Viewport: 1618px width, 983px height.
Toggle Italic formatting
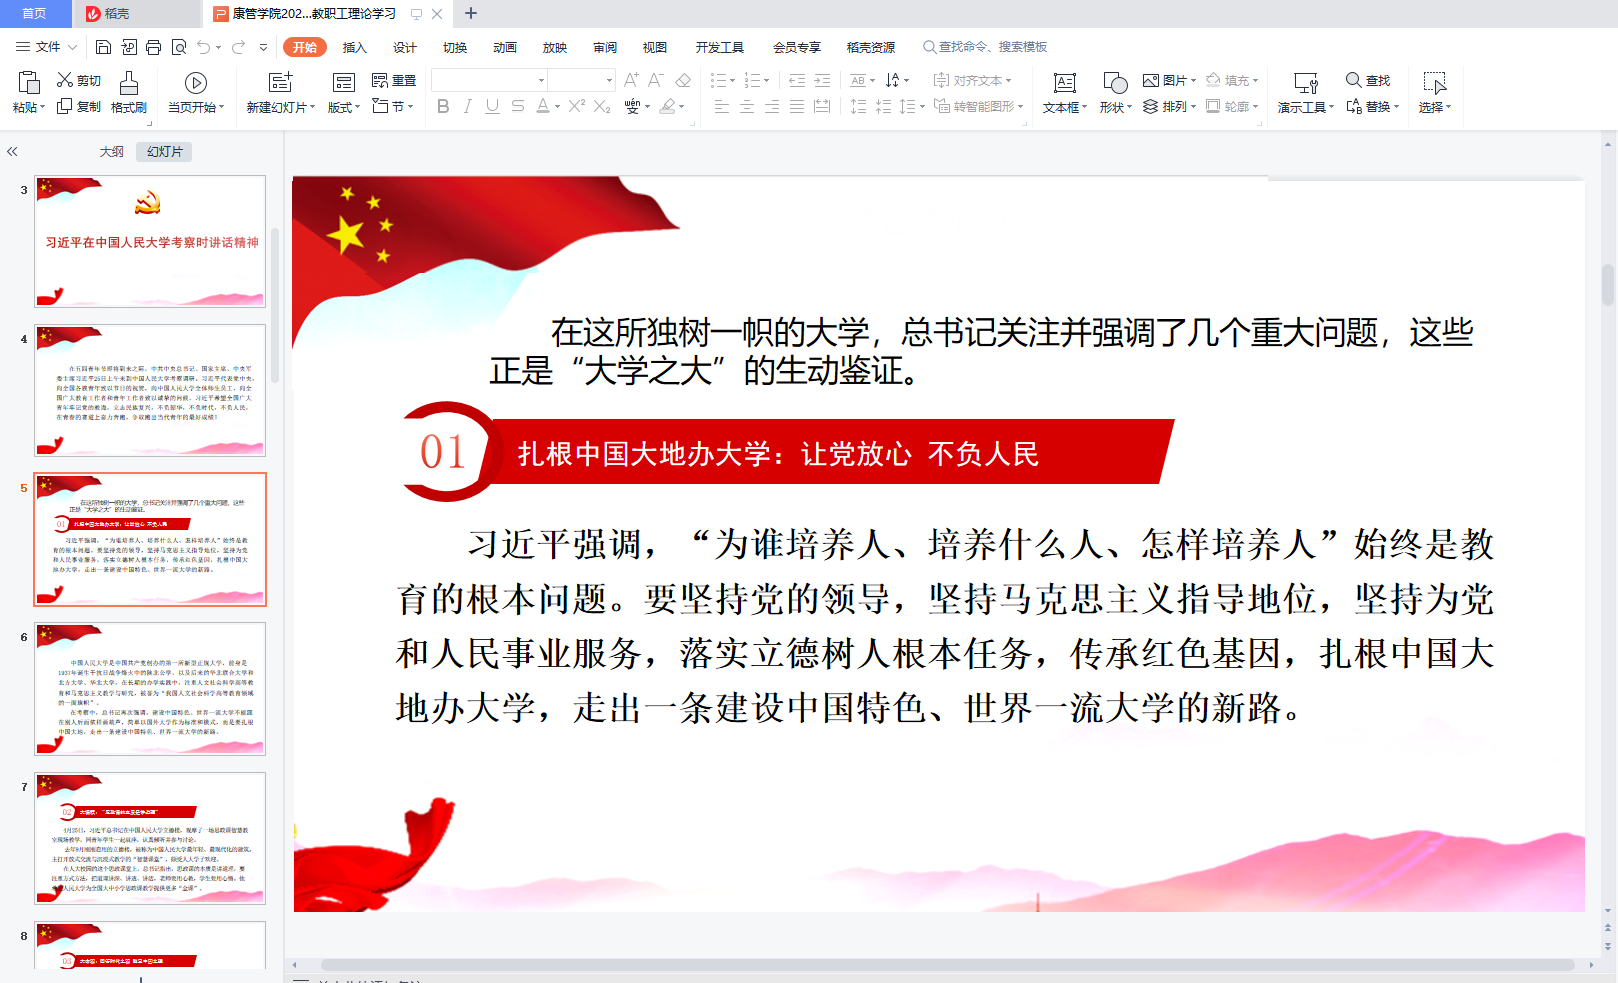click(x=467, y=106)
